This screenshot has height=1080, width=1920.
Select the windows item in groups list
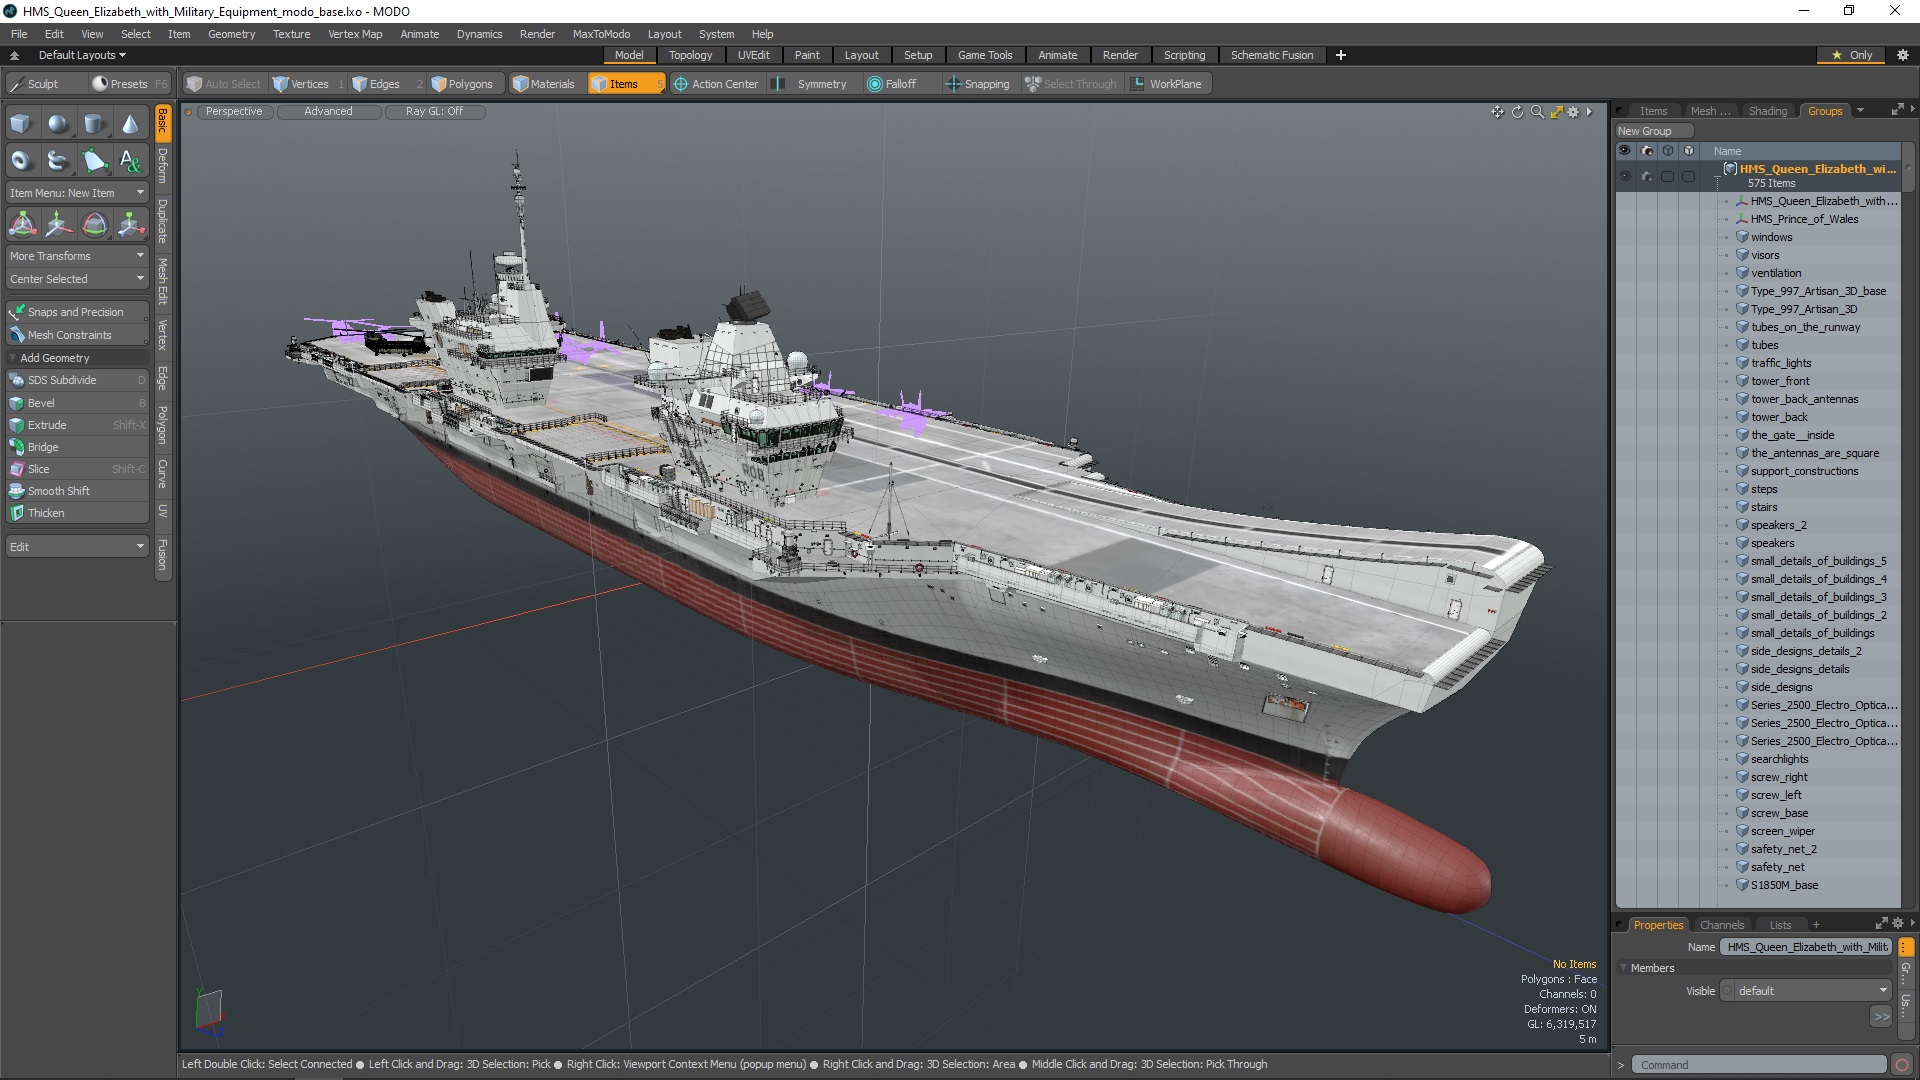[1771, 237]
